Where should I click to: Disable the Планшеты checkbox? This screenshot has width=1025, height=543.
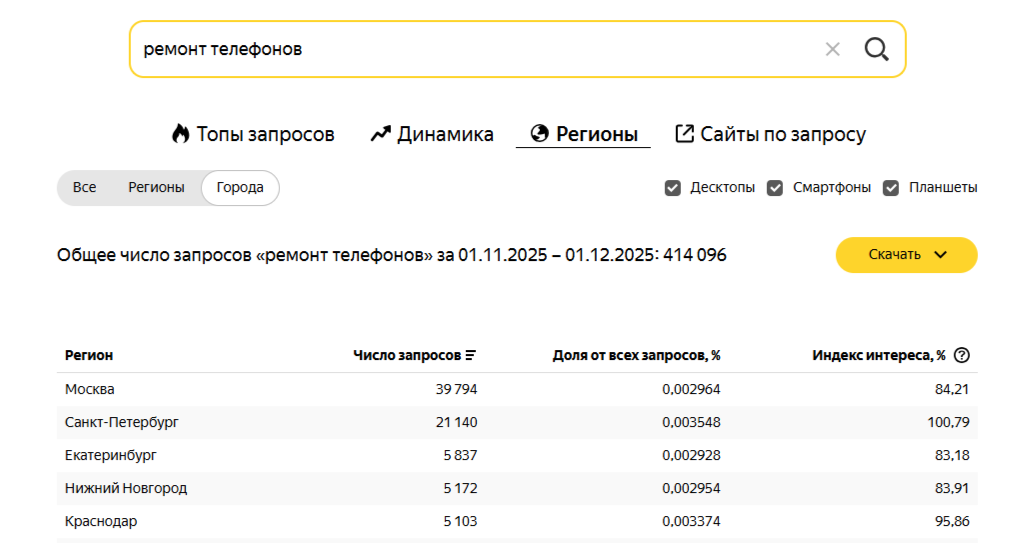[x=891, y=188]
